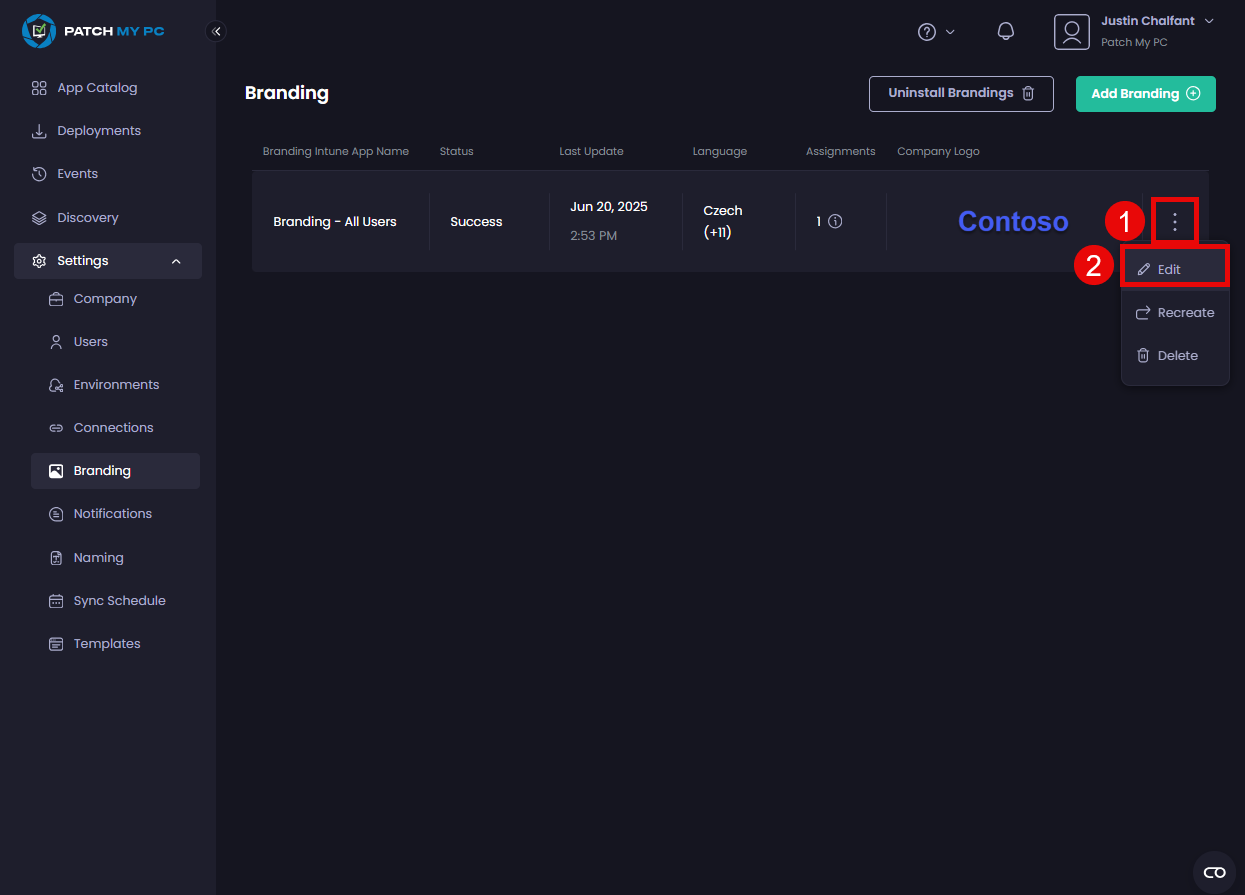Collapse the sidebar with double-chevron button

(x=216, y=31)
